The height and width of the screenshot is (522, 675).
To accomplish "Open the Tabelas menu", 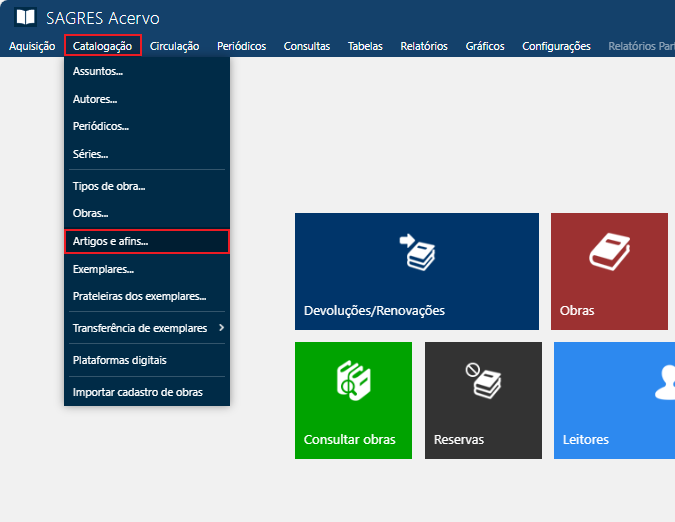I will tap(365, 46).
